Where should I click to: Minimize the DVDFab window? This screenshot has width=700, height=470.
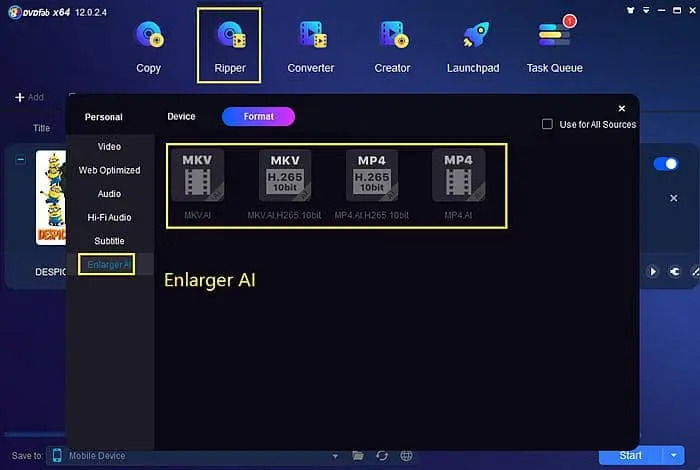pyautogui.click(x=662, y=10)
